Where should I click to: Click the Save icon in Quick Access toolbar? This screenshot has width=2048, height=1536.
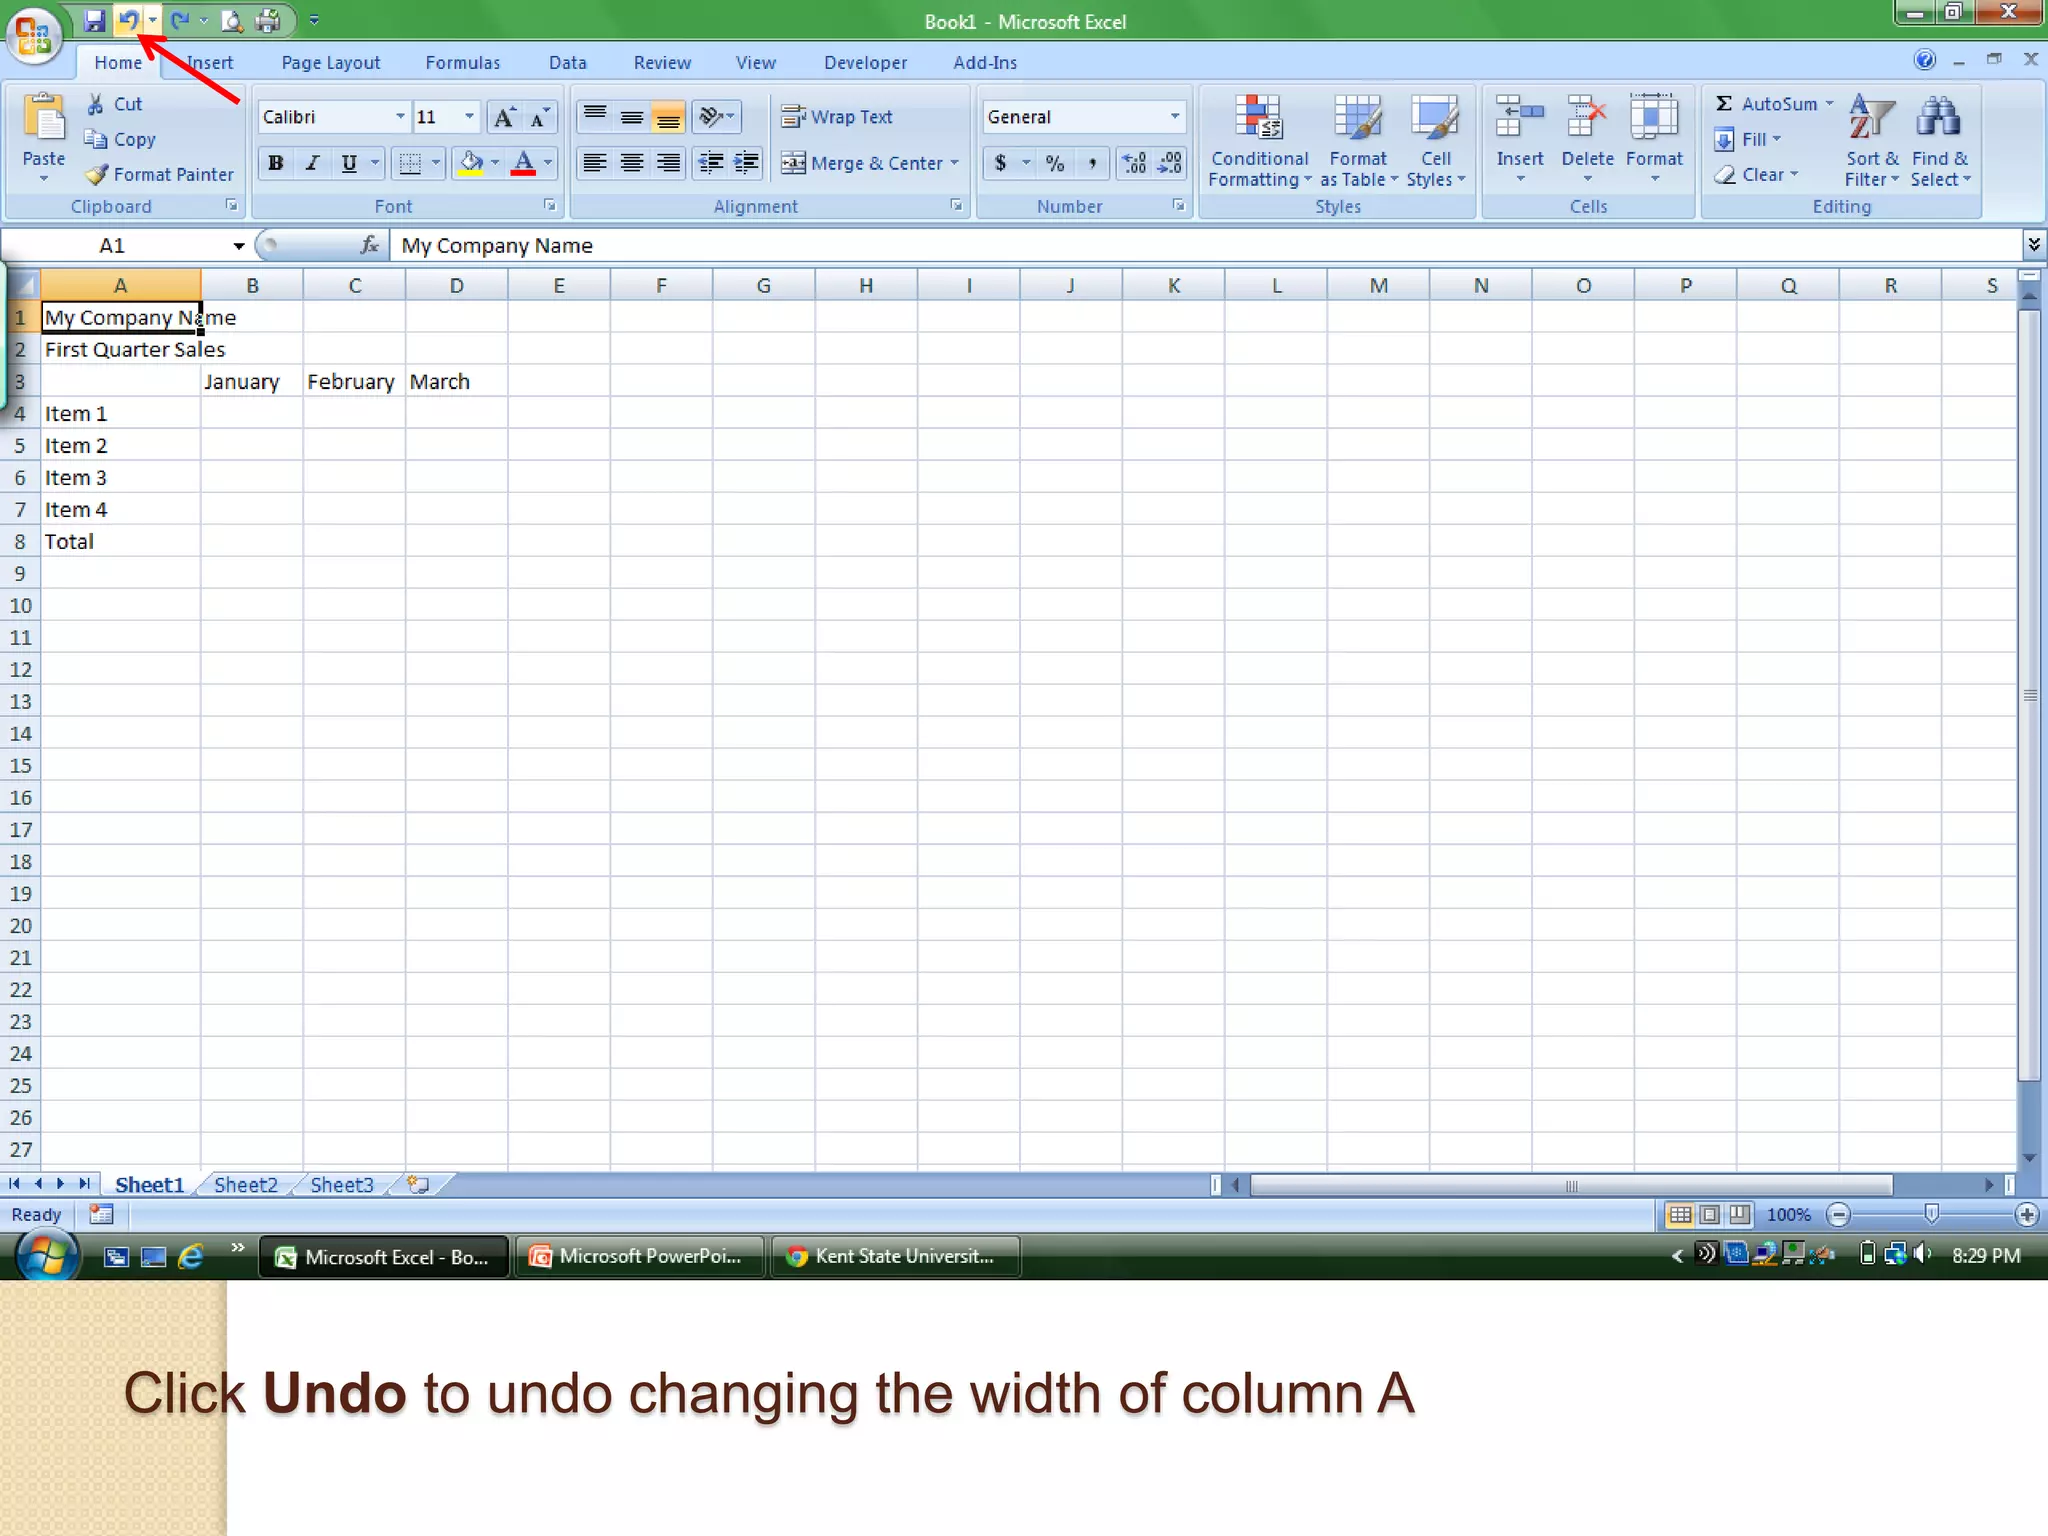point(94,20)
